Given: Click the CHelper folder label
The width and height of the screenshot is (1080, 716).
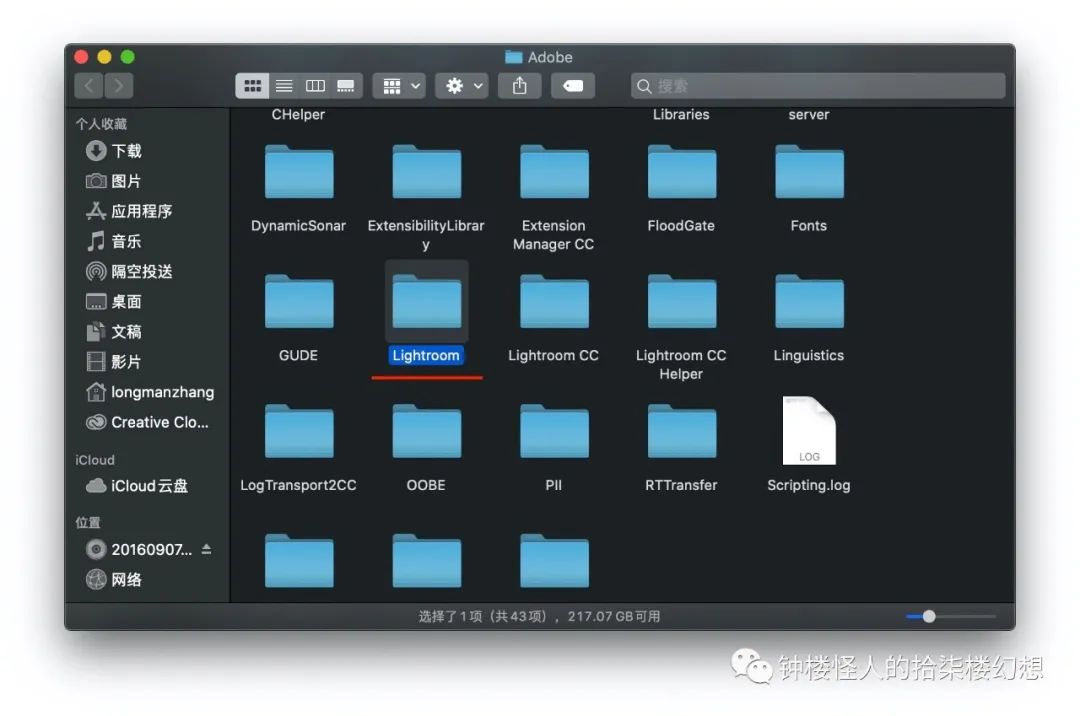Looking at the screenshot, I should [x=298, y=114].
